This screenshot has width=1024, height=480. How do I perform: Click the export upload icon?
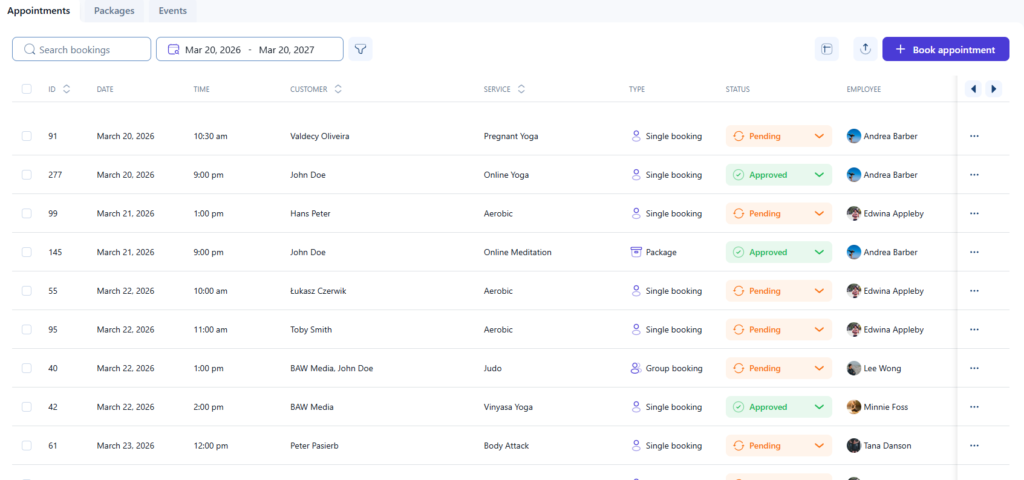point(865,49)
